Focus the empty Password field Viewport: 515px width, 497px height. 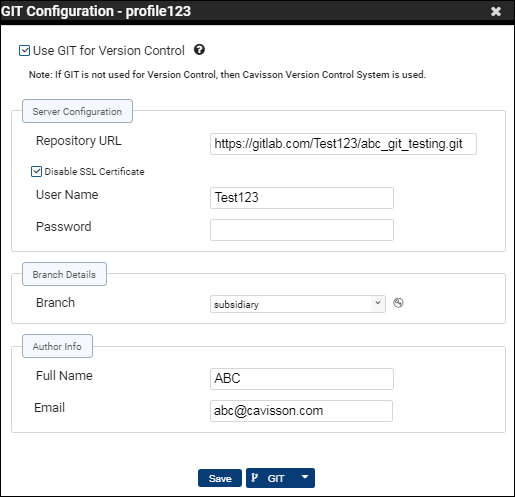click(302, 230)
